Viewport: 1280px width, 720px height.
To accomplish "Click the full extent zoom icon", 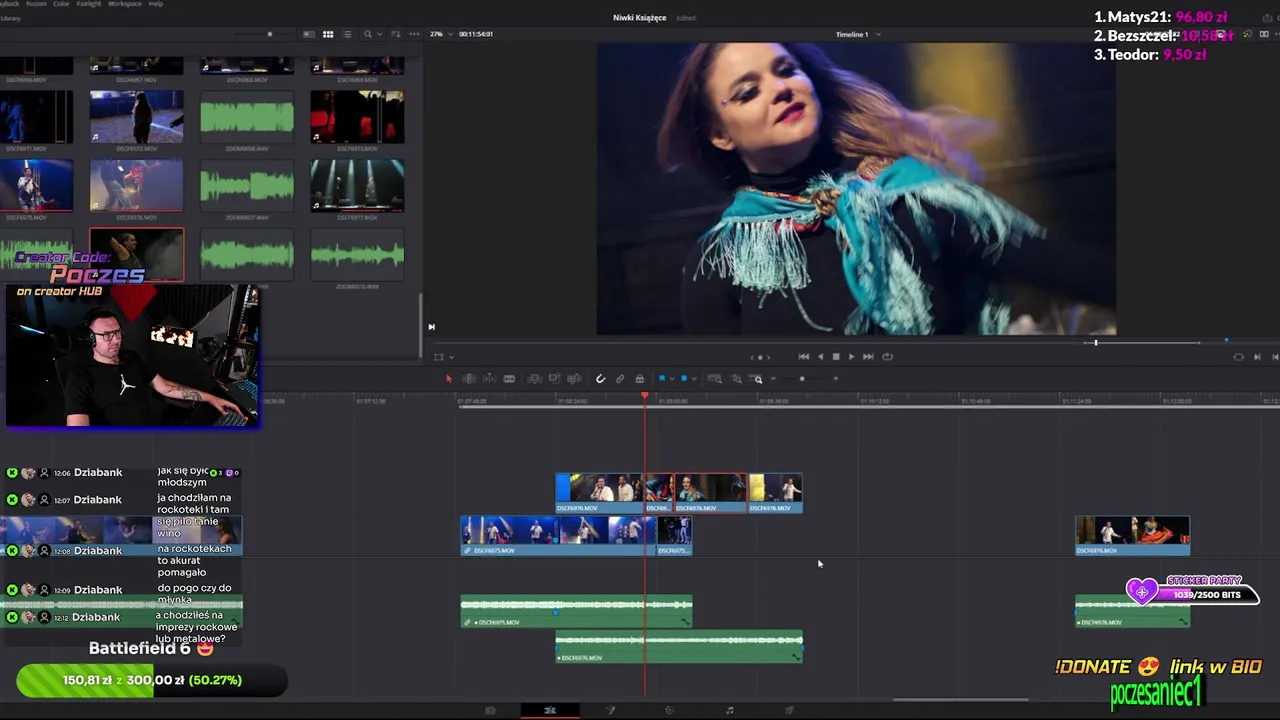I will [x=714, y=379].
